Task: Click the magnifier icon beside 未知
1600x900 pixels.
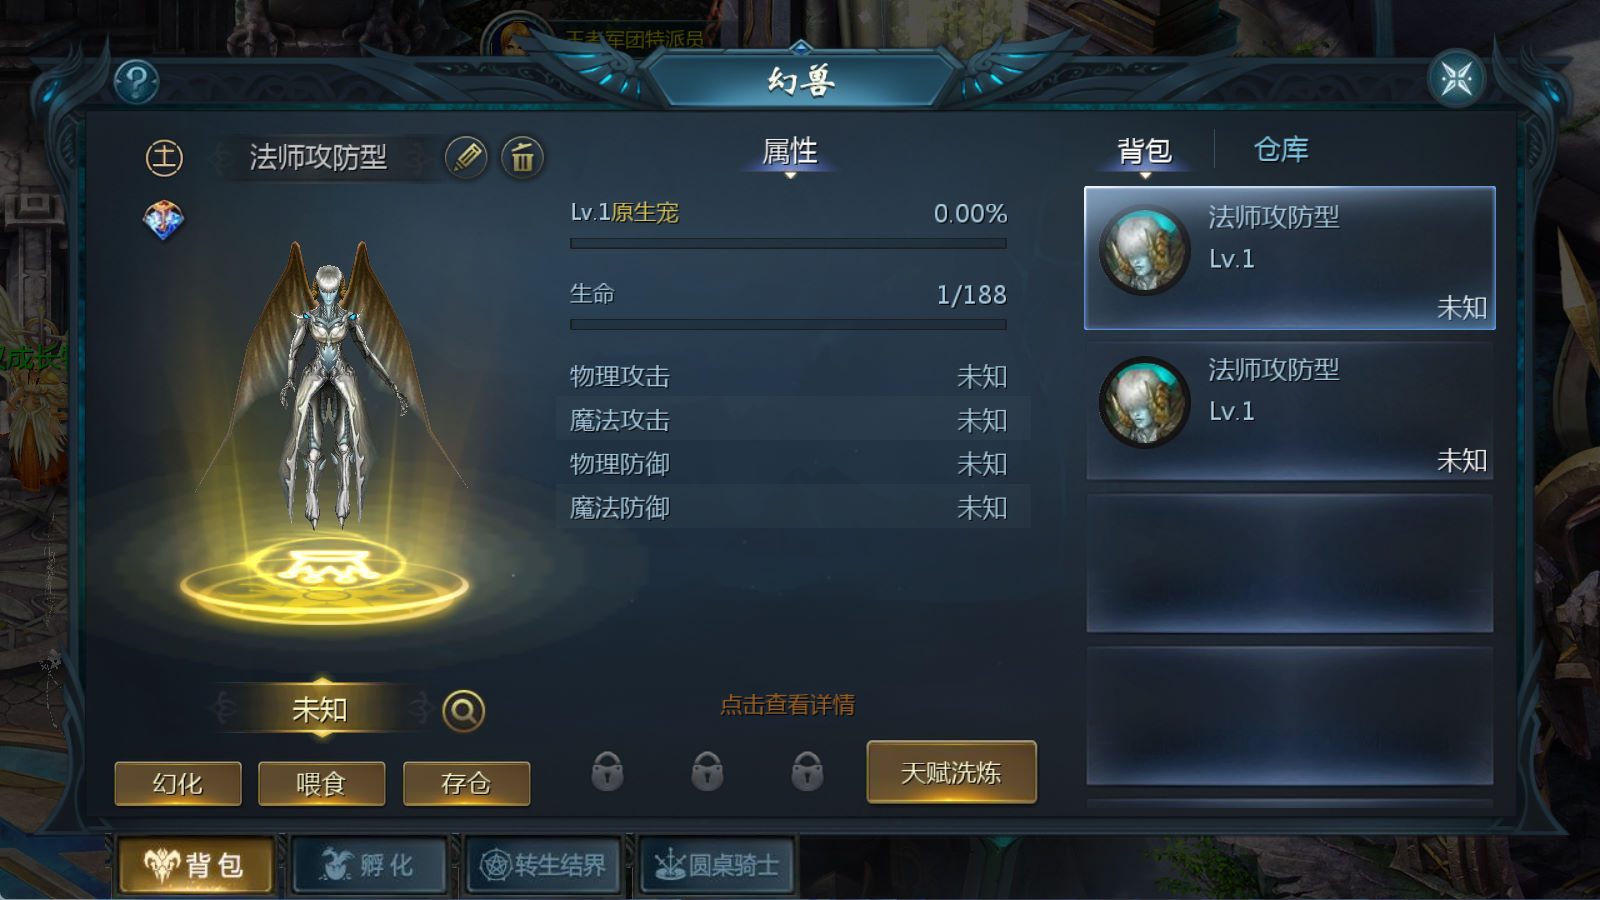Action: click(x=463, y=711)
